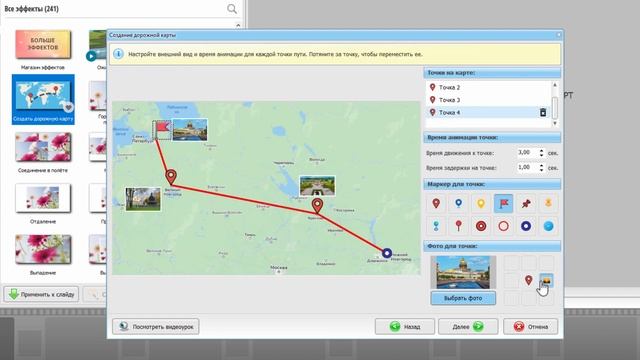The width and height of the screenshot is (640, 360).
Task: Choose the blue map pin marker
Action: tap(459, 203)
